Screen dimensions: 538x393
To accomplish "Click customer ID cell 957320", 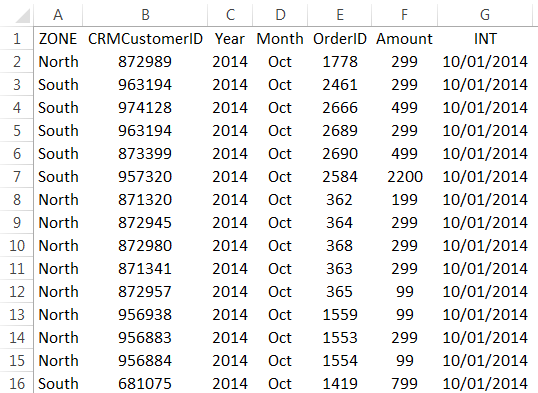I will coord(145,177).
